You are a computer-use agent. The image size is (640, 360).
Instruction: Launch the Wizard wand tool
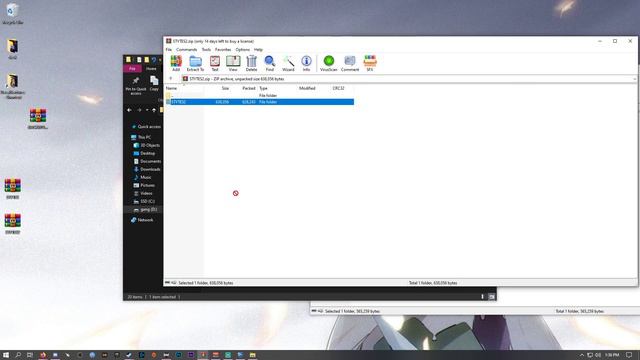(x=288, y=63)
